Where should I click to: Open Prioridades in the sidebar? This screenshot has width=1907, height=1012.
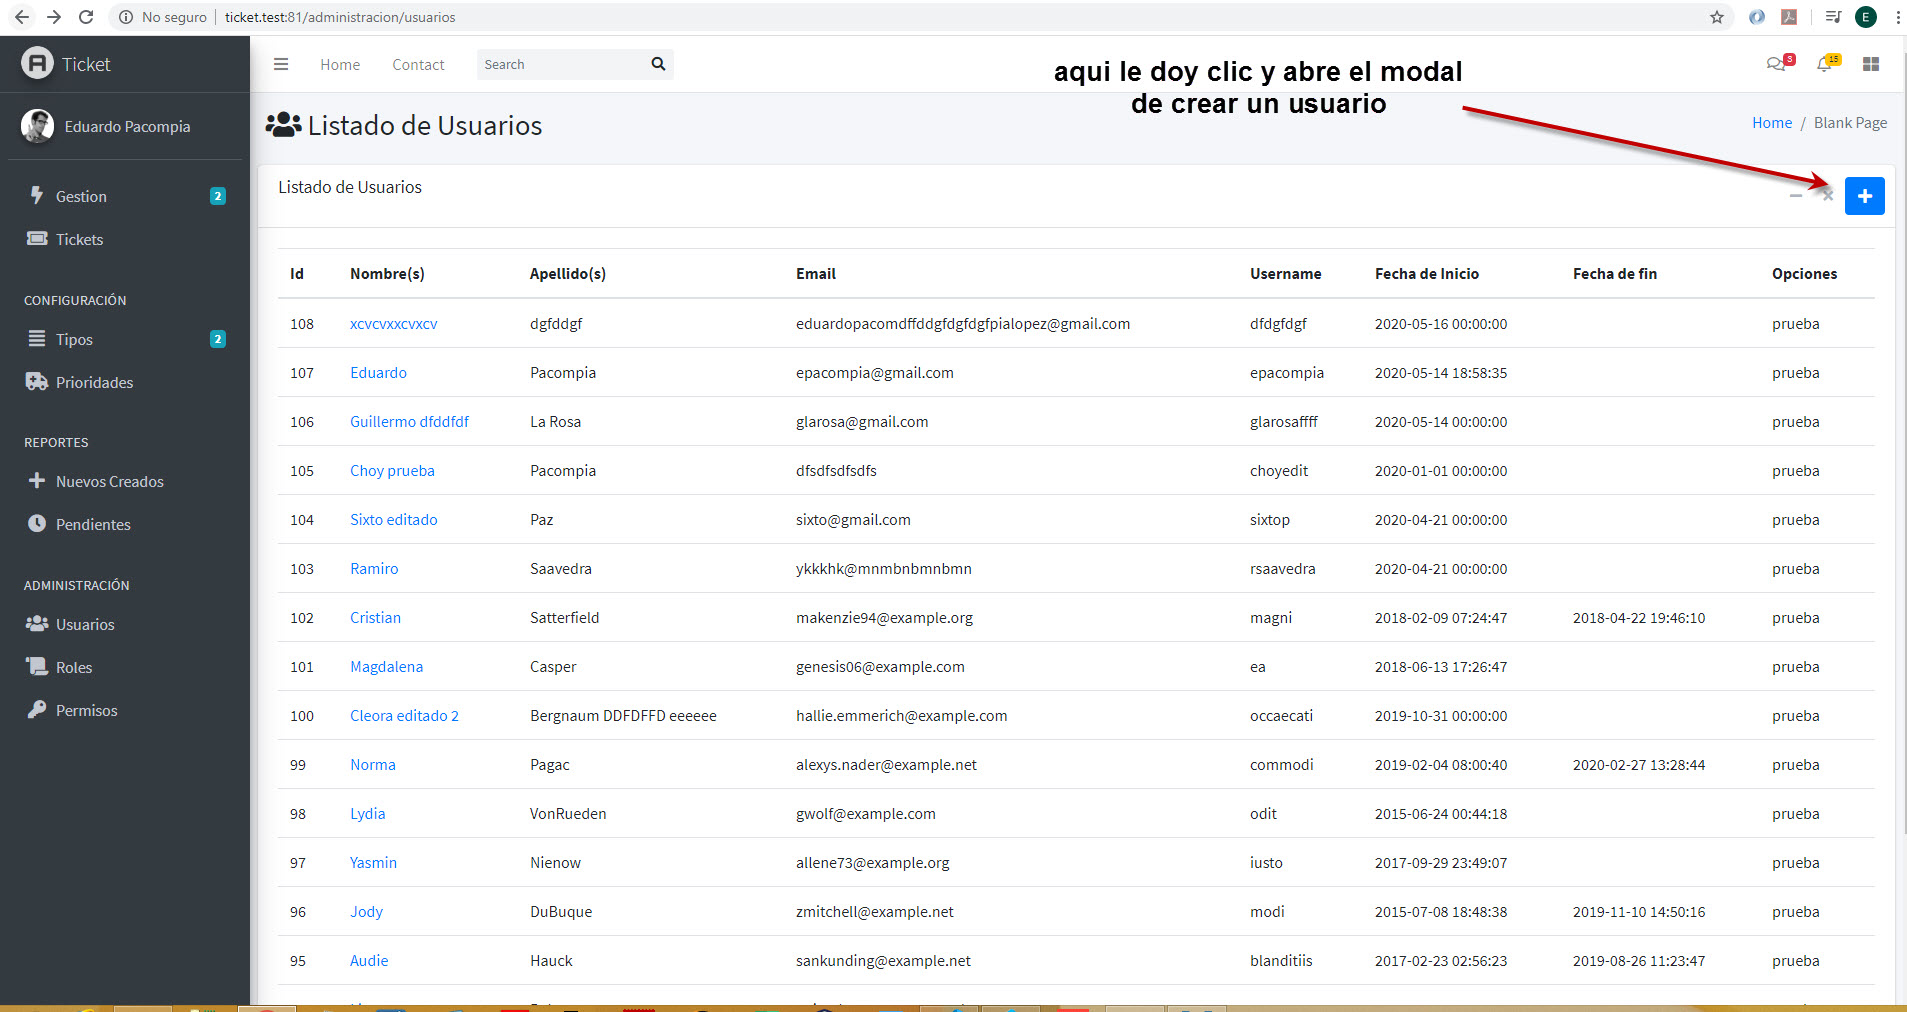click(x=125, y=382)
